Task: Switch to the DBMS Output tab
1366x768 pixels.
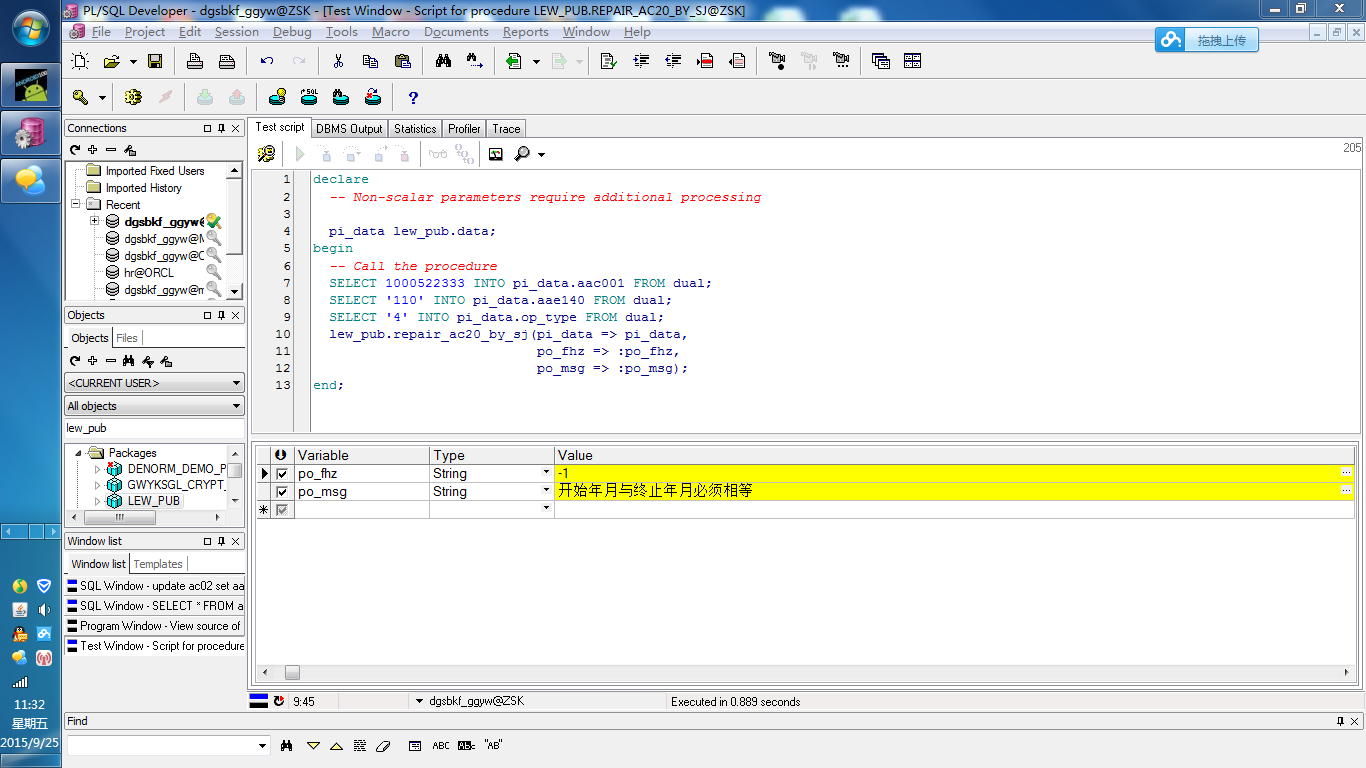Action: [349, 129]
